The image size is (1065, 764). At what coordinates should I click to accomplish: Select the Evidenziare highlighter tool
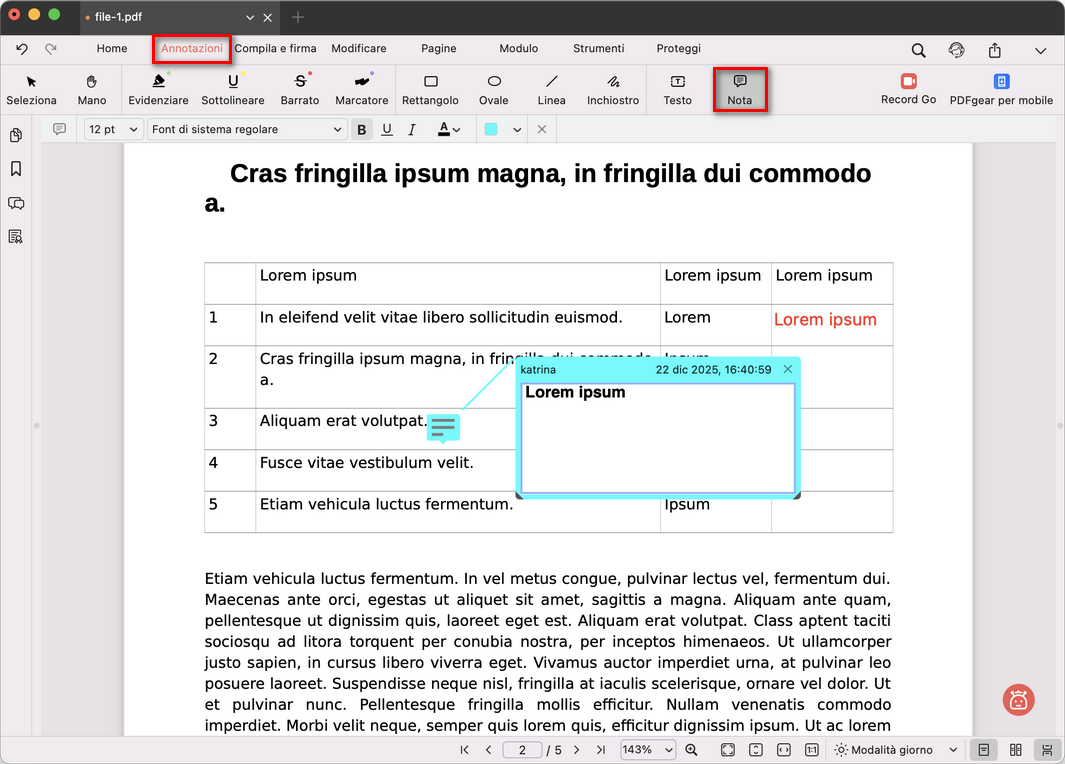(x=158, y=88)
